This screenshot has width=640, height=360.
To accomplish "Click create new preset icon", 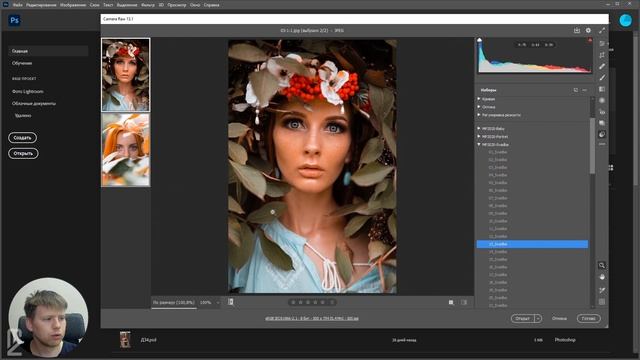I will [x=576, y=90].
